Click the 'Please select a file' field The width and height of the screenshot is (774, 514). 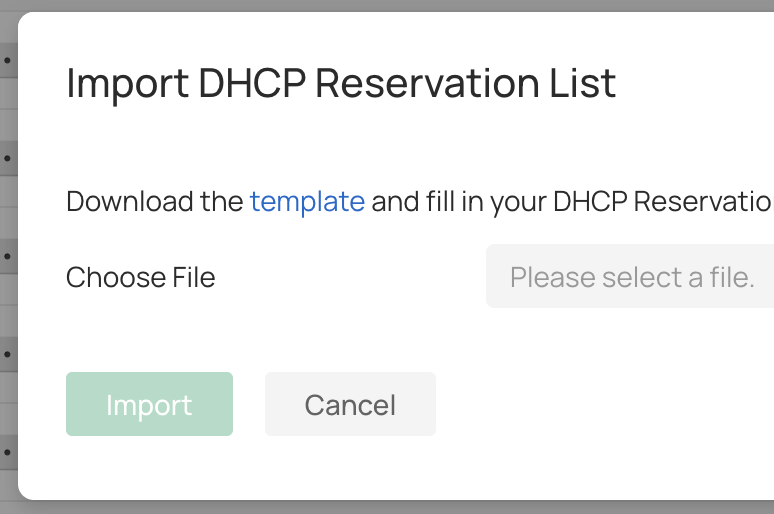point(631,276)
